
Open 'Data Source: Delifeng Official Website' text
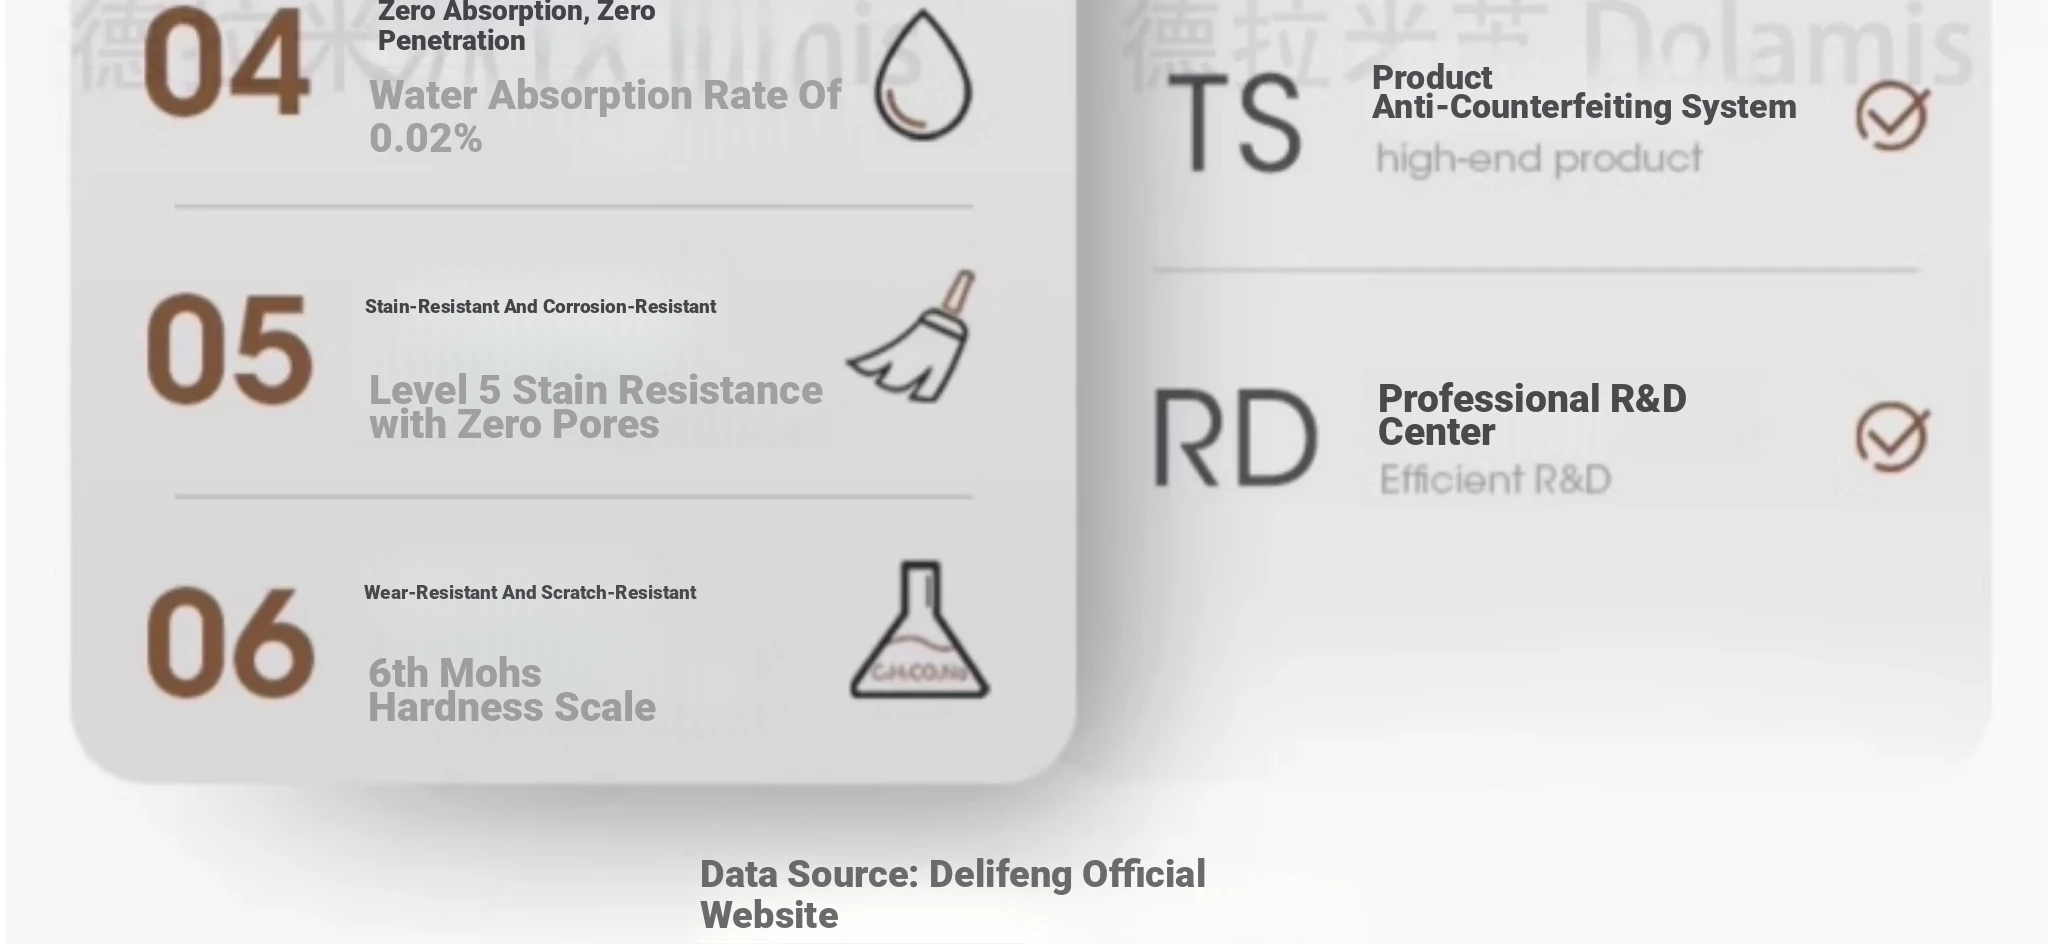953,895
